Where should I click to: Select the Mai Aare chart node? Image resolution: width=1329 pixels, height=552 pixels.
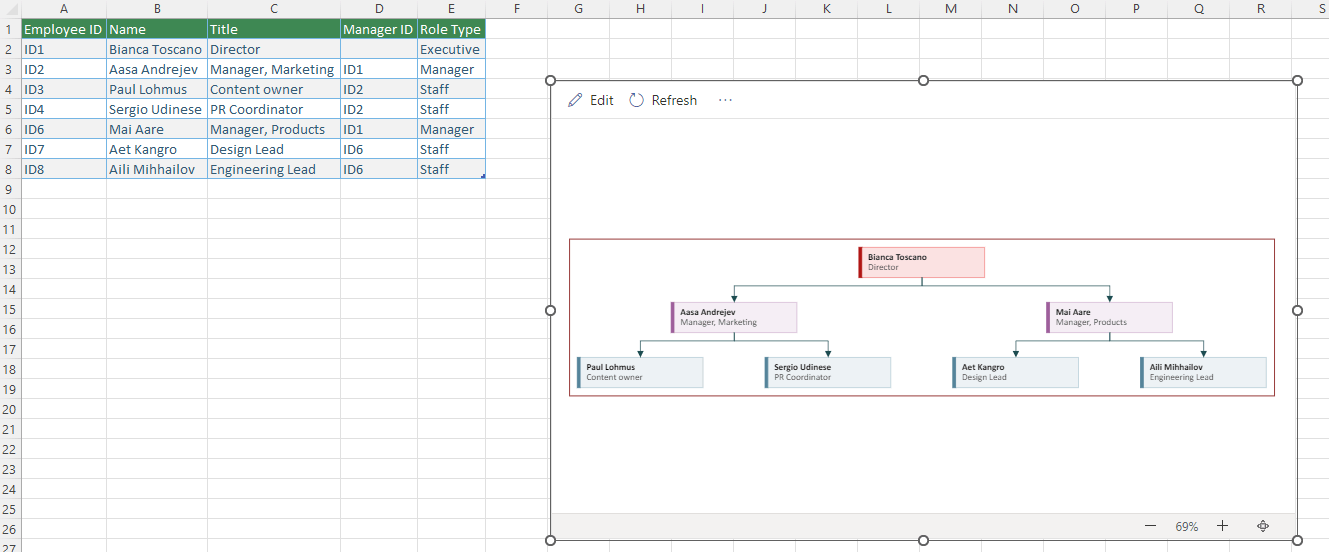pyautogui.click(x=1109, y=317)
